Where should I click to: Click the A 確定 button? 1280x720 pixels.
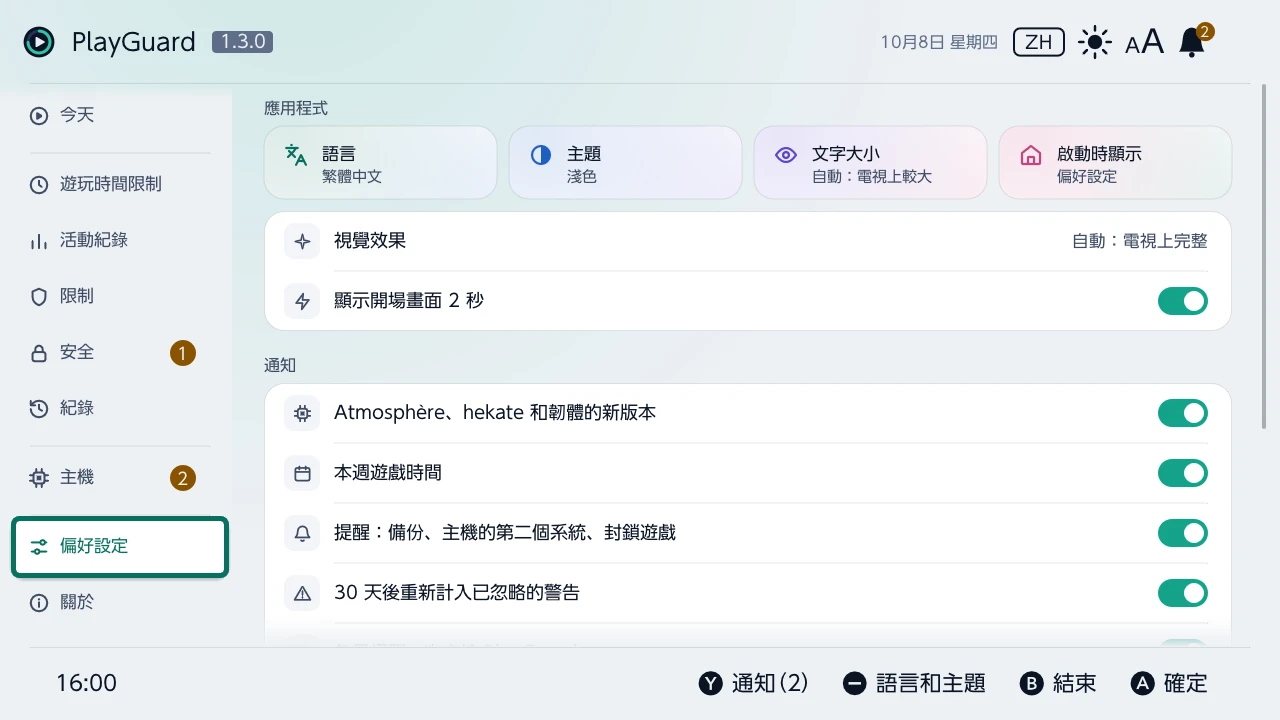click(1169, 683)
